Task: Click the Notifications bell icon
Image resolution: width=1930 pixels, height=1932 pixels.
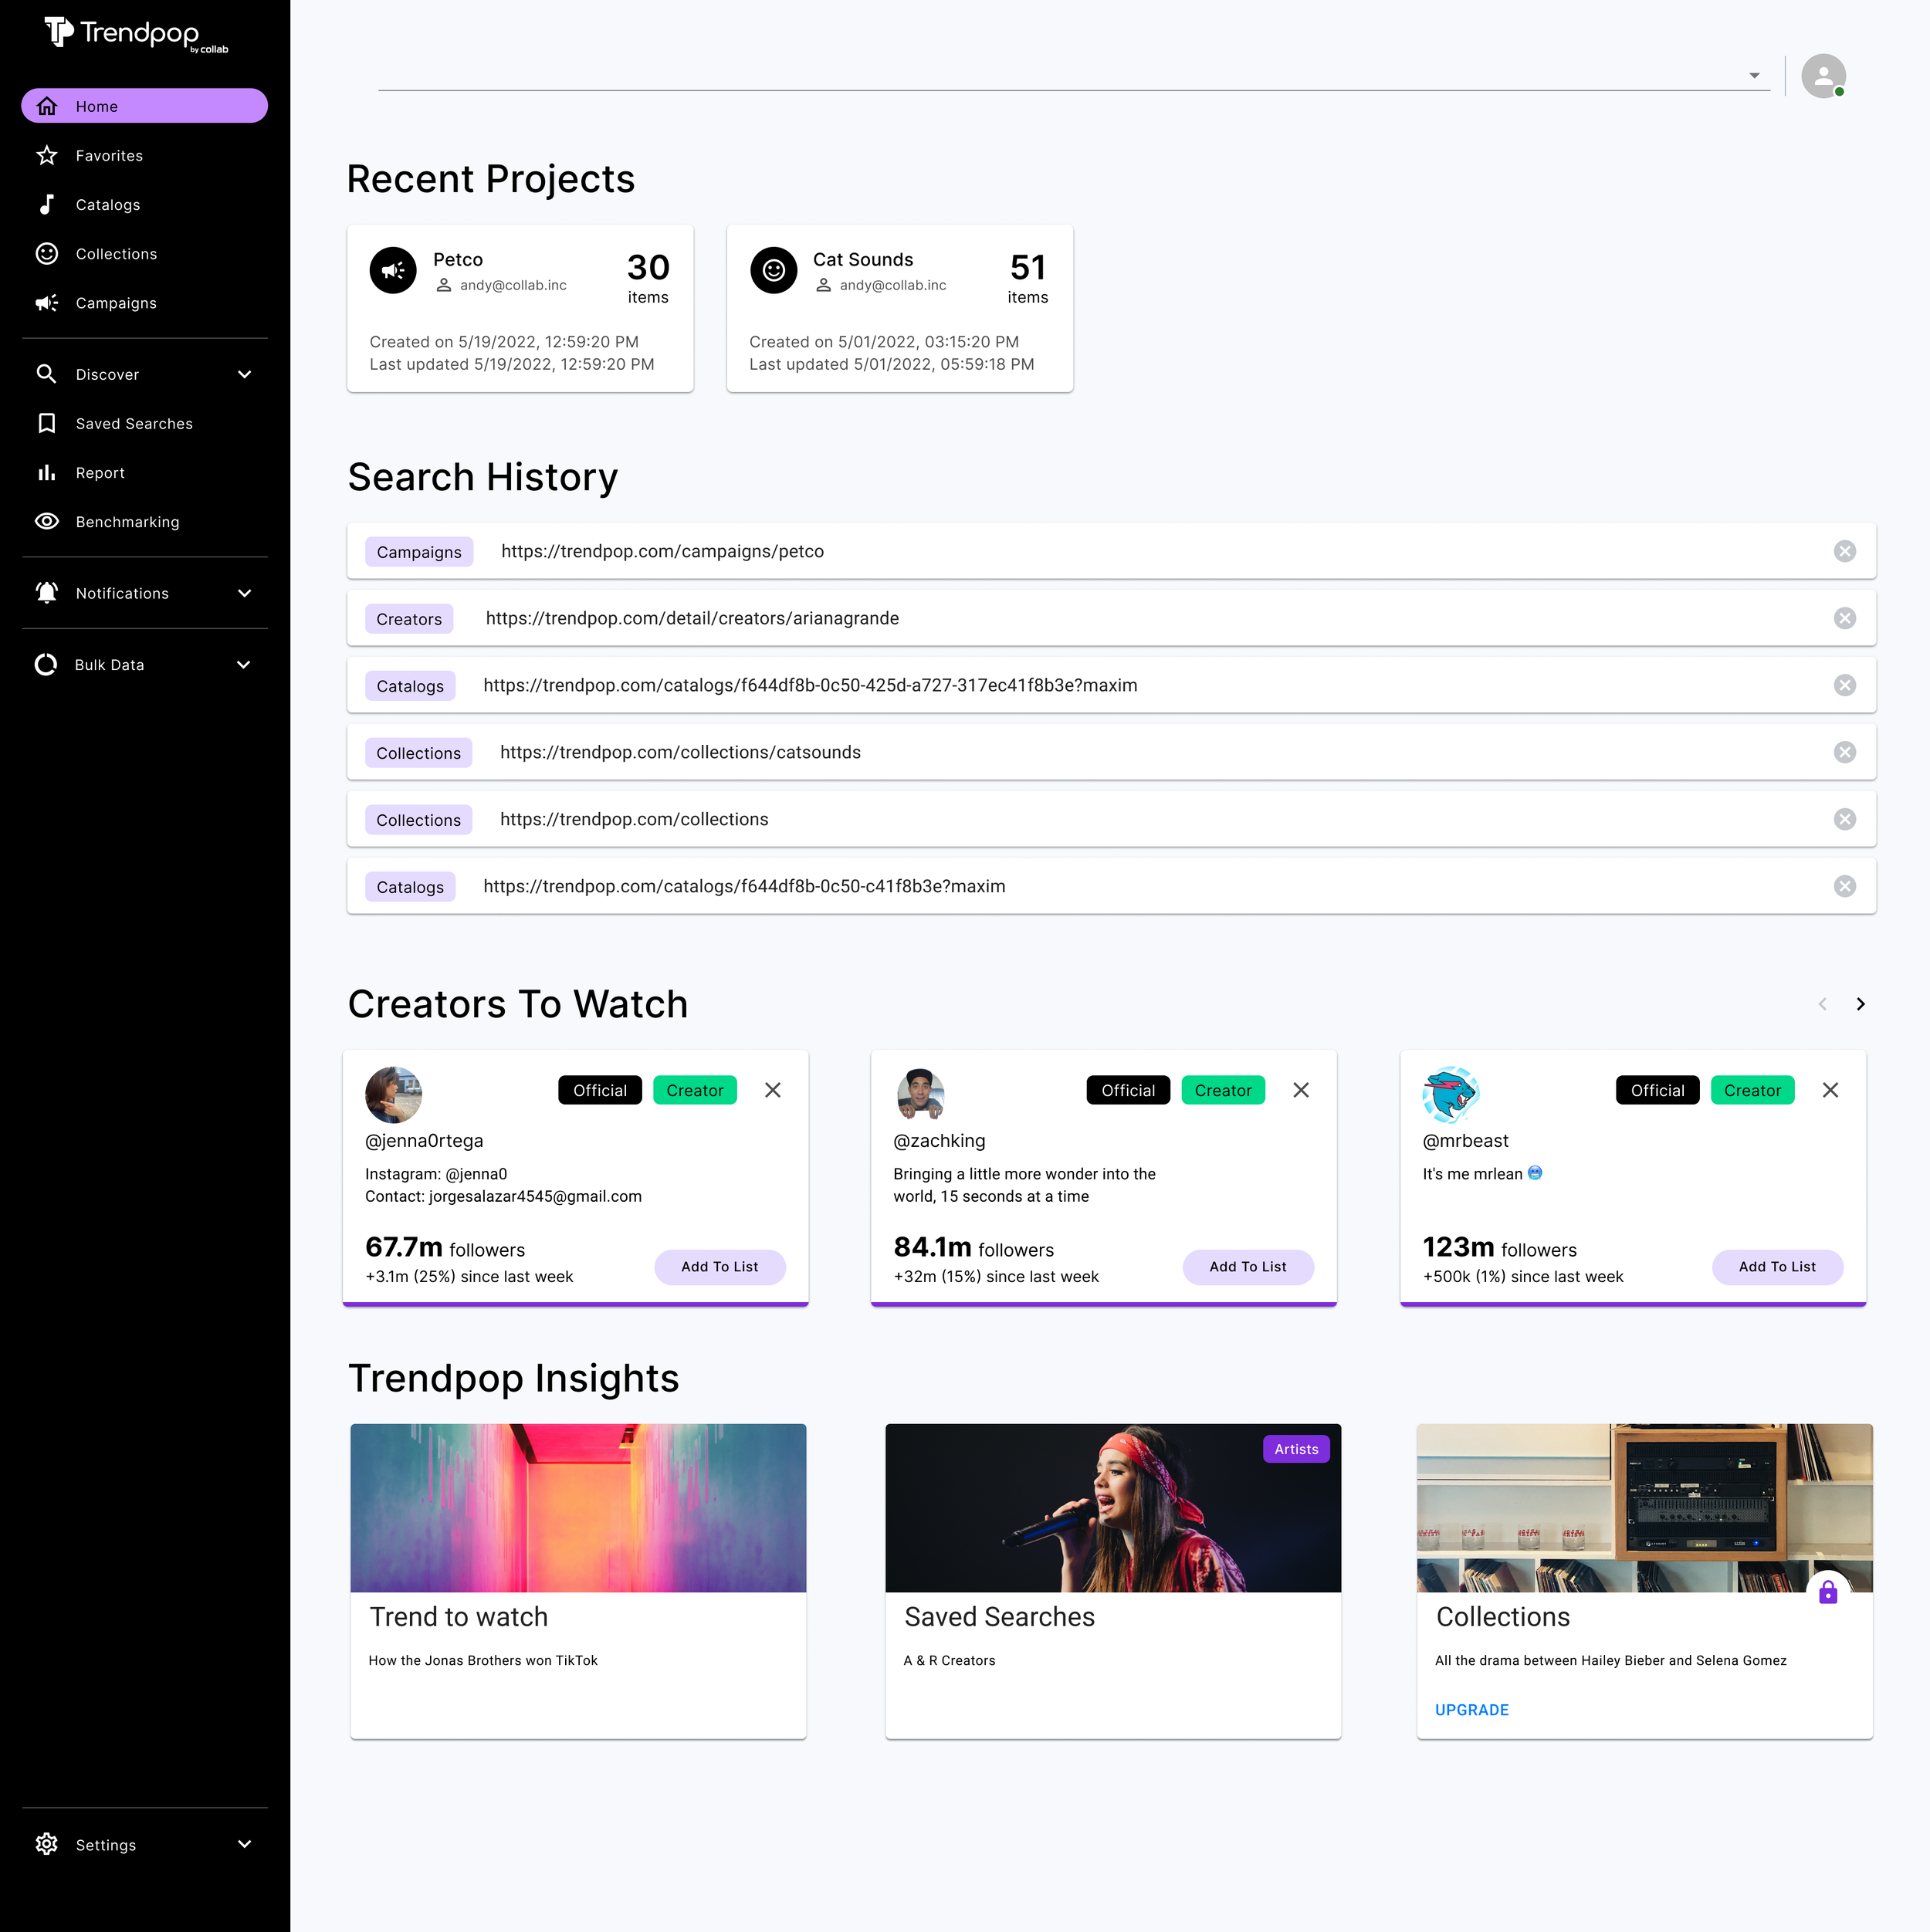Action: point(47,592)
